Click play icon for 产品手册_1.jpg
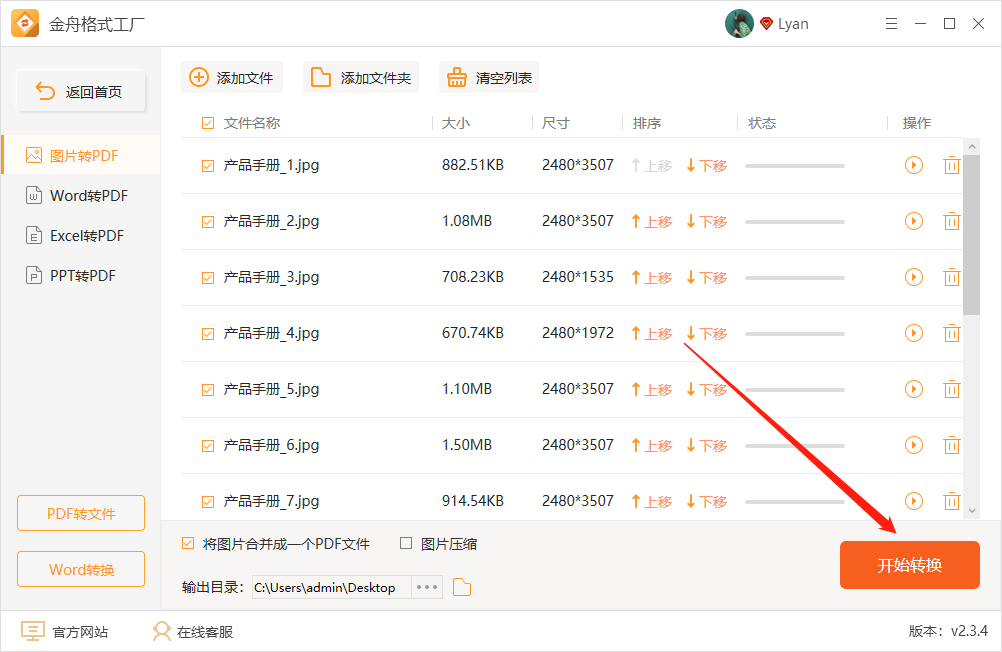Viewport: 1002px width, 652px height. [914, 165]
